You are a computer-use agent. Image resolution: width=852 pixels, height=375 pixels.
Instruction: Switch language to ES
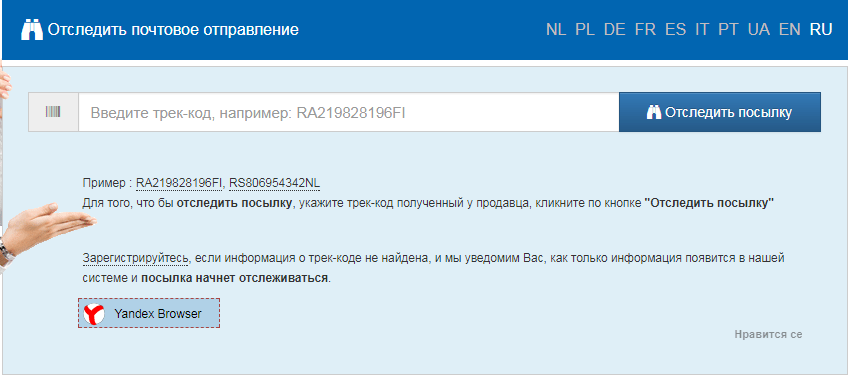(x=675, y=29)
